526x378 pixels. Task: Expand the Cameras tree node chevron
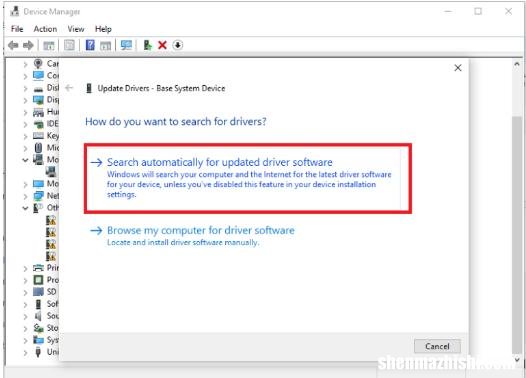[x=25, y=64]
